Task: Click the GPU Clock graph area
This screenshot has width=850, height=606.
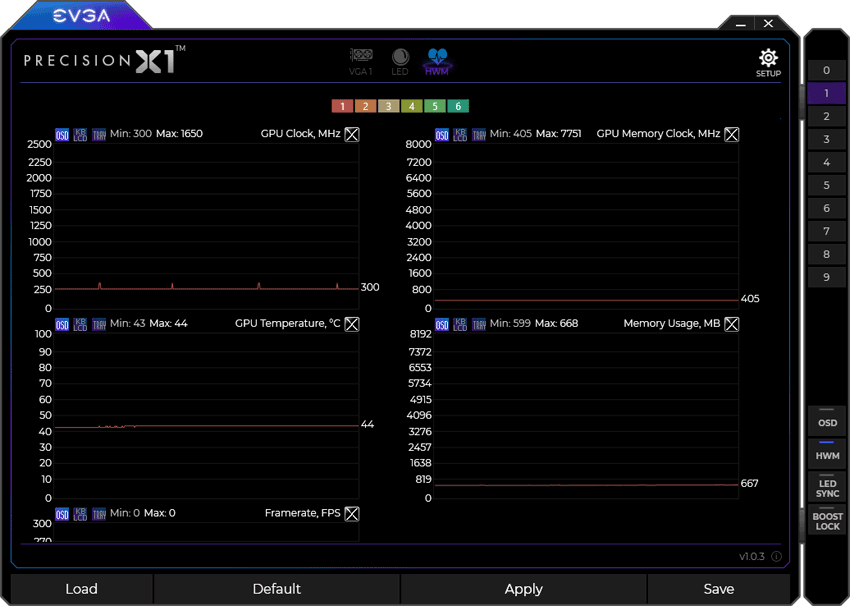Action: (206, 226)
